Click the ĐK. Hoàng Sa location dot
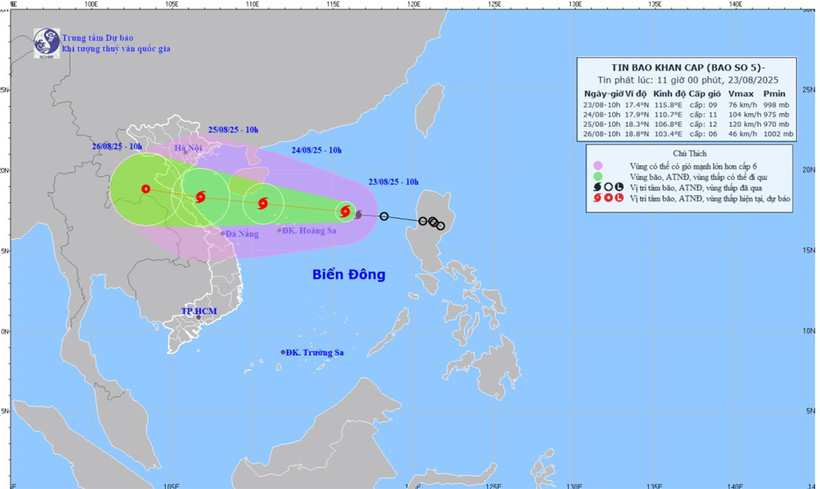 pos(279,230)
